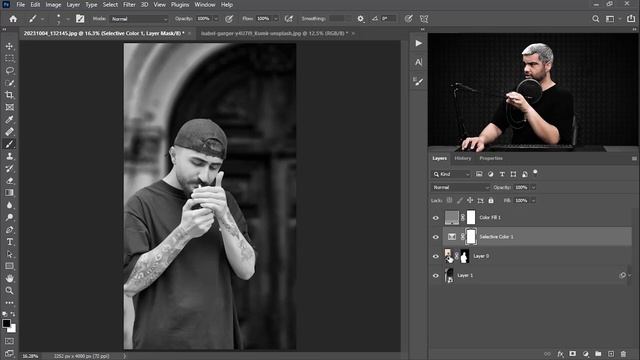Switch to the History tab

tap(462, 158)
